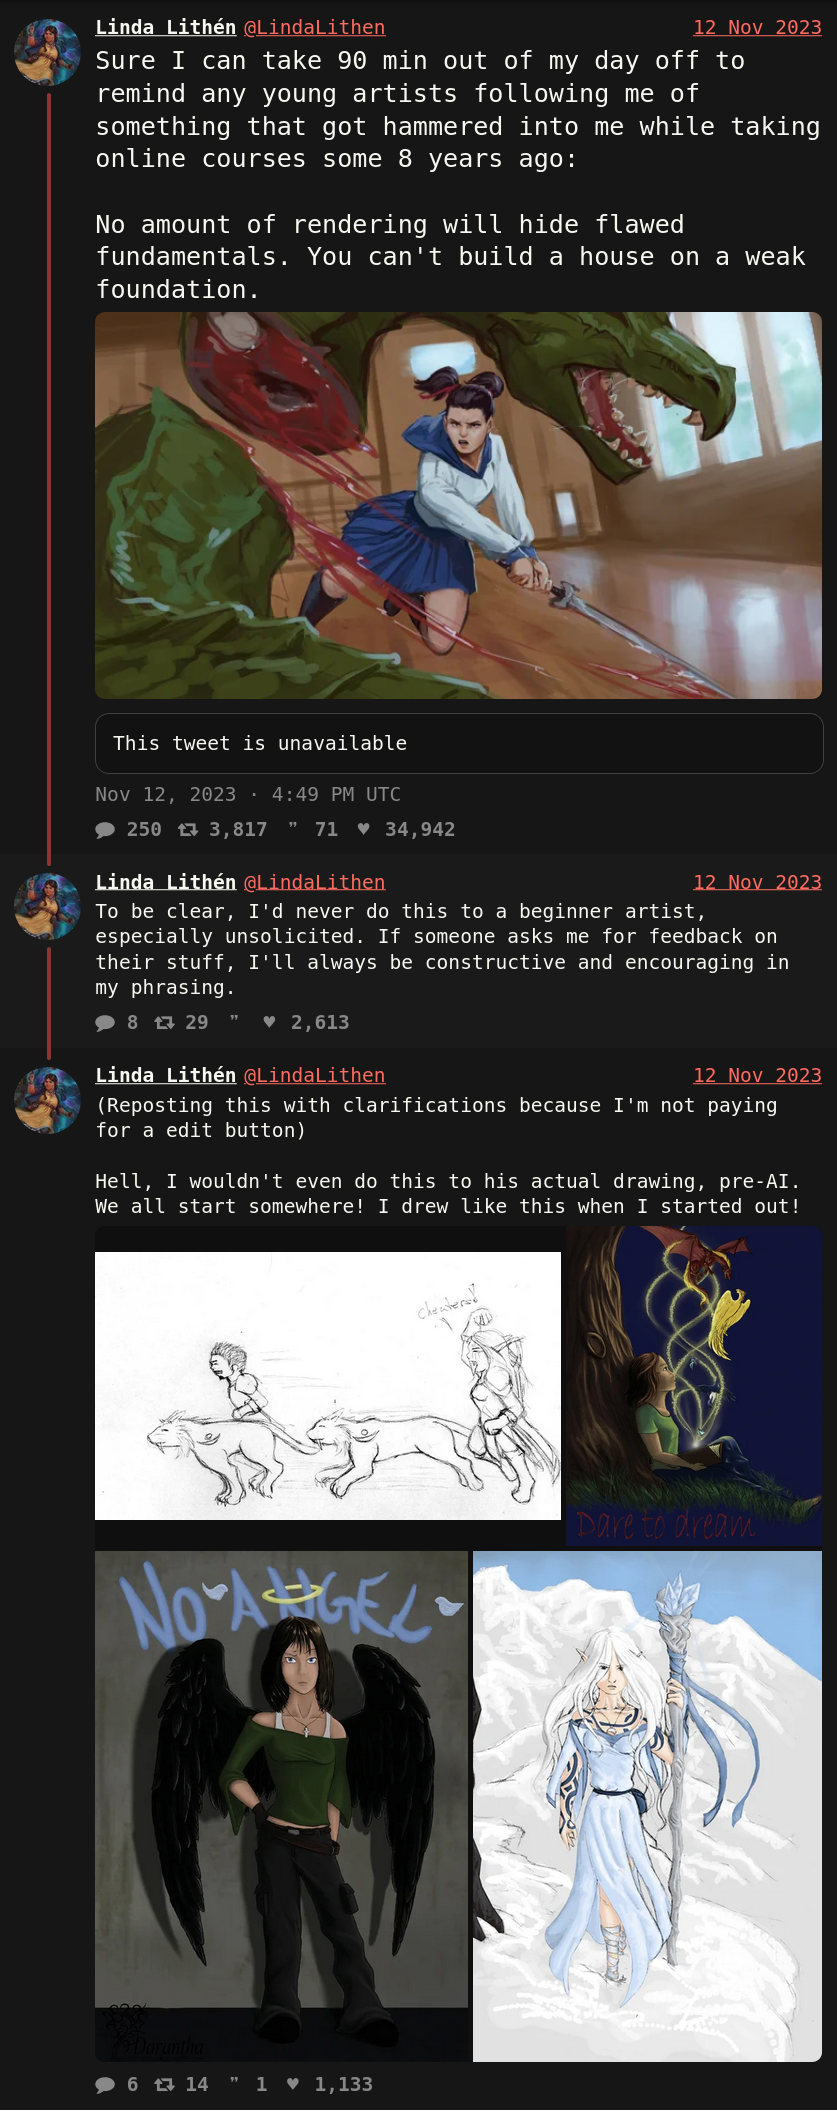Viewport: 837px width, 2111px height.
Task: Click the heart icon showing 2,613 likes
Action: (270, 1022)
